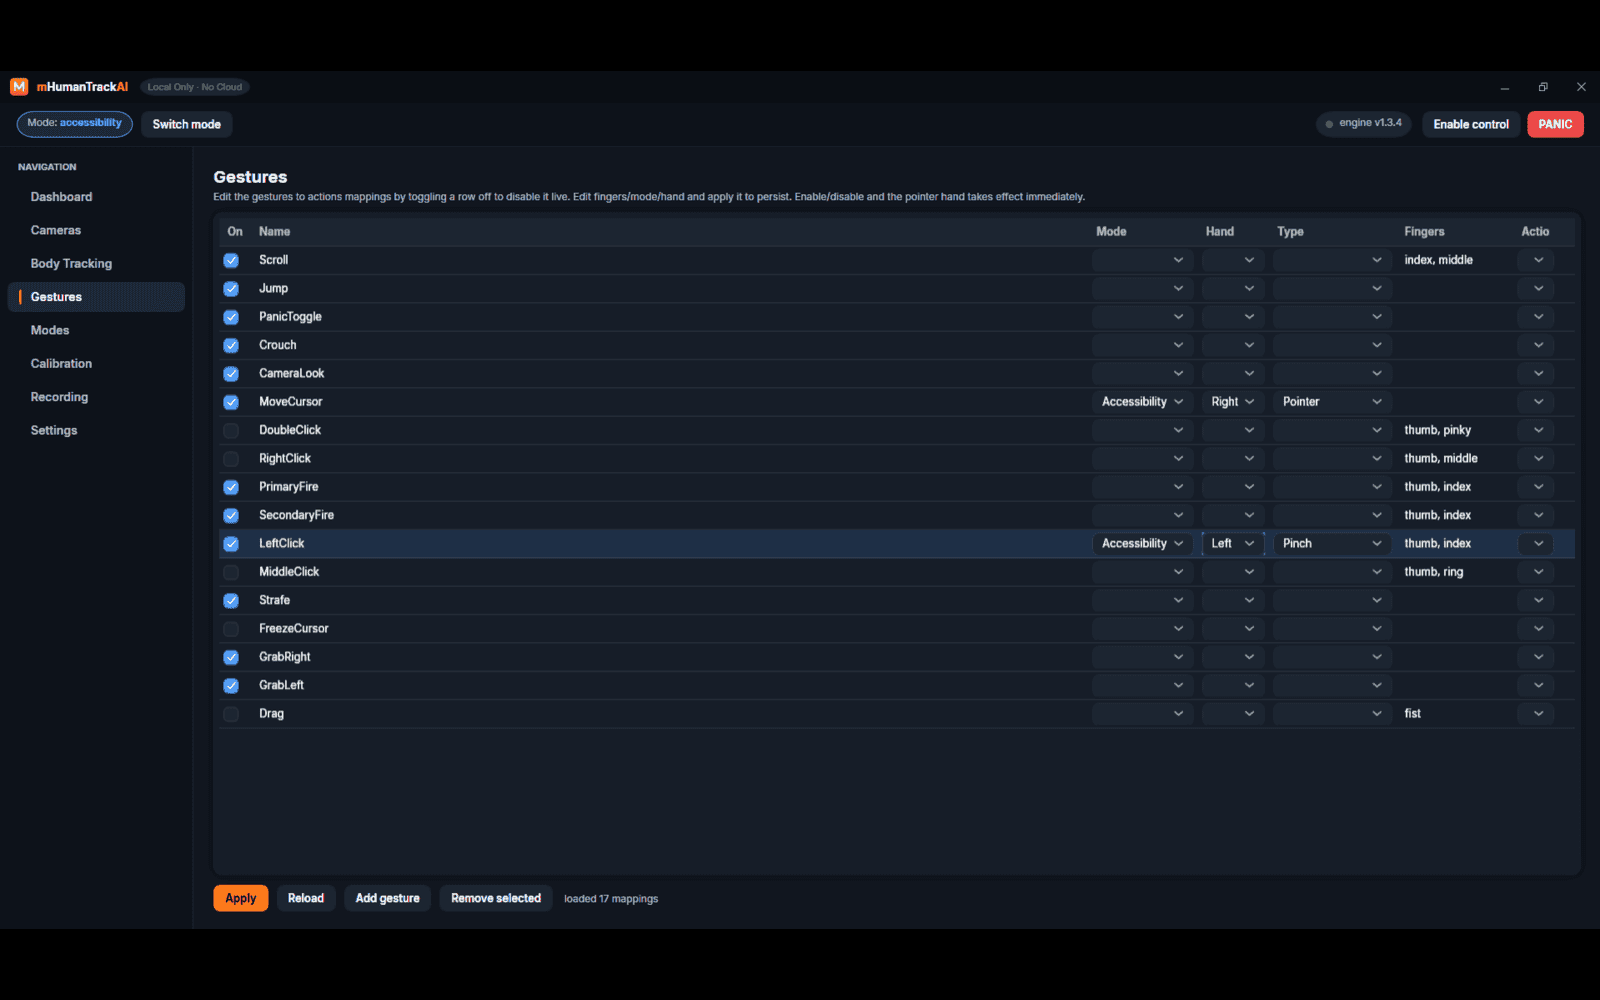Open the Cameras navigation item
Screen dimensions: 1600x1000
tap(96, 230)
